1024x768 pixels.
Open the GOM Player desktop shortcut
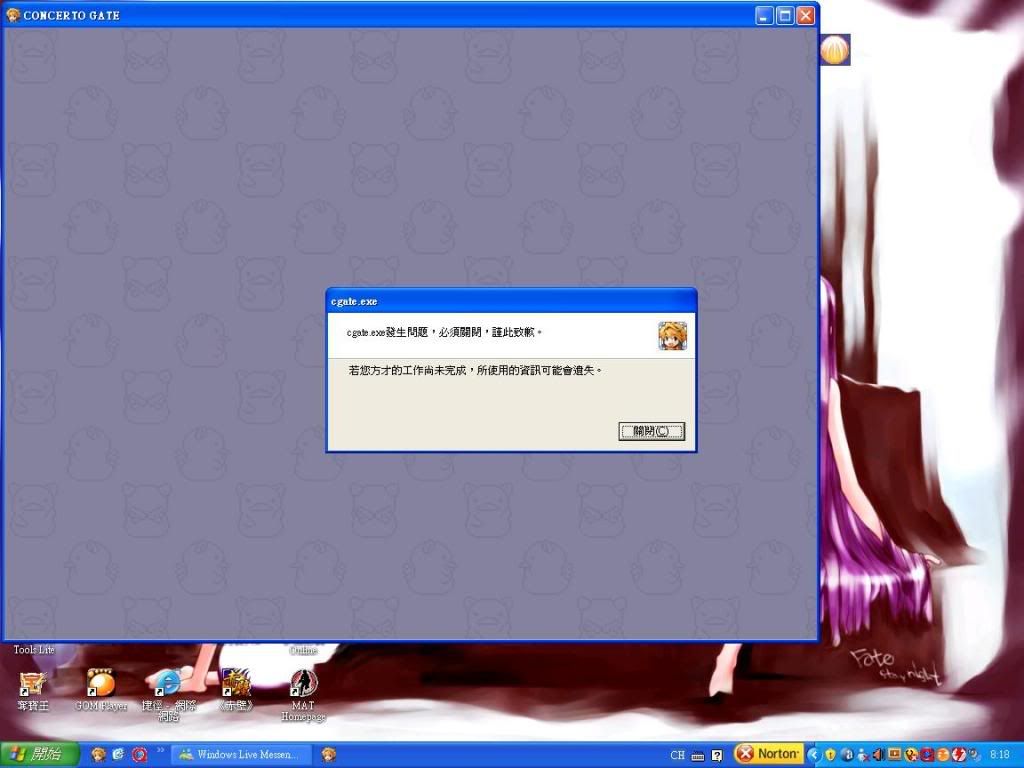100,684
